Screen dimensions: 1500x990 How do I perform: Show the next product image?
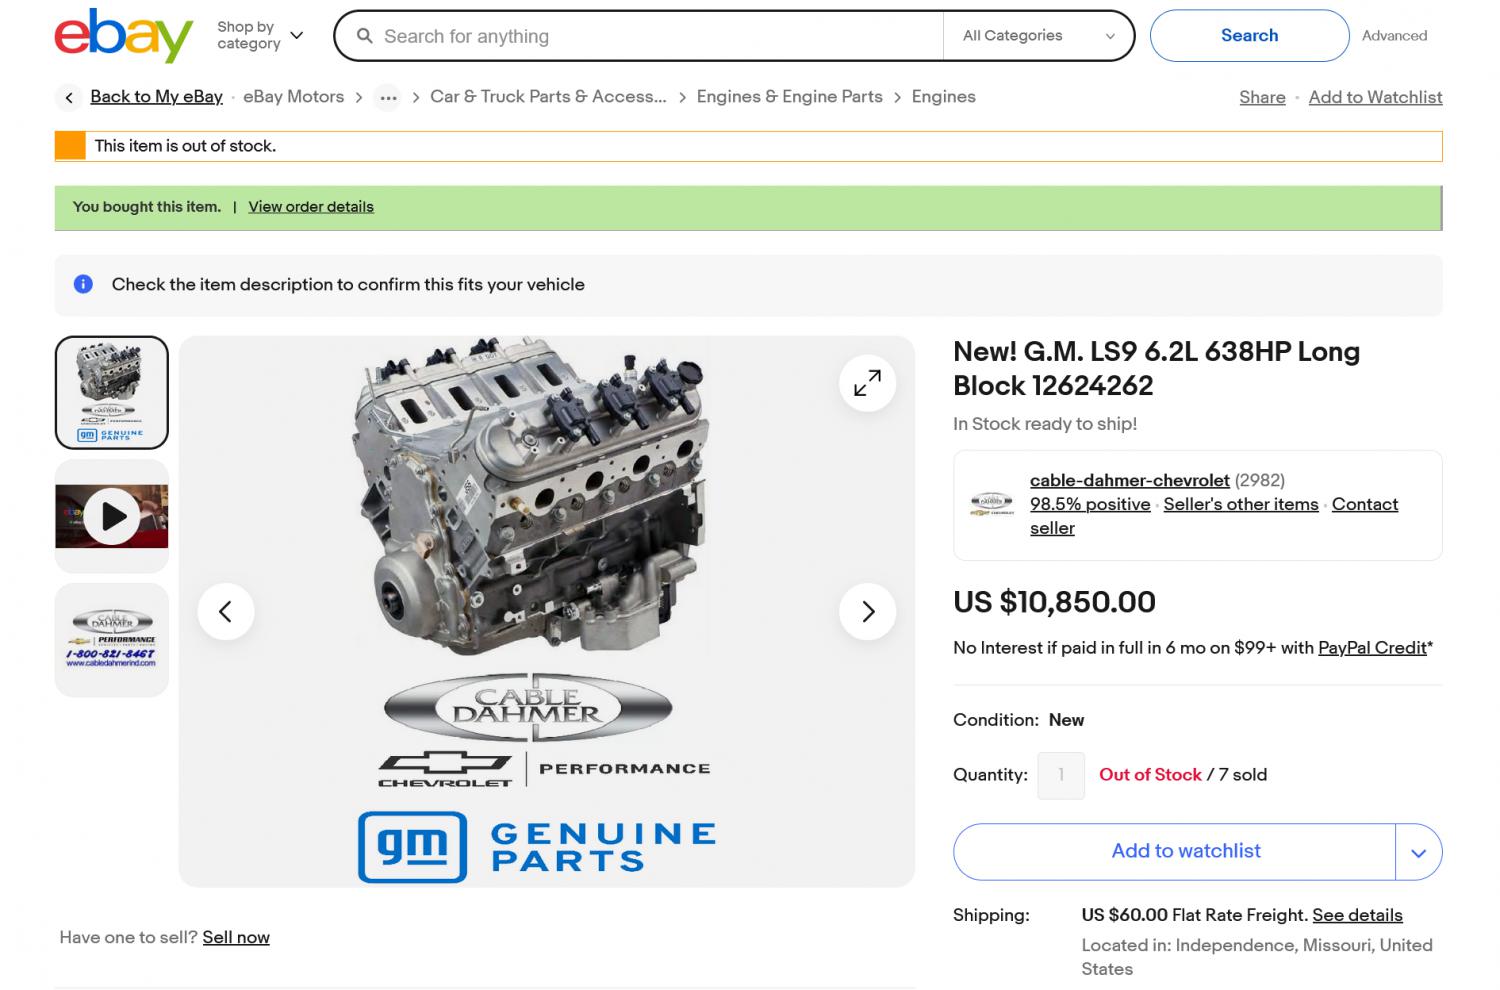click(x=867, y=611)
